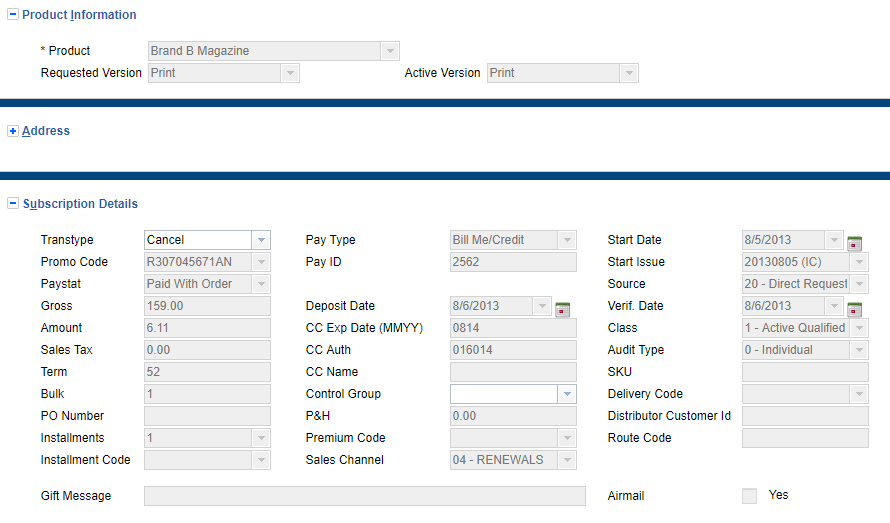Open the Transtype dropdown showing Cancel
Viewport: 890px width, 523px height.
click(x=261, y=240)
